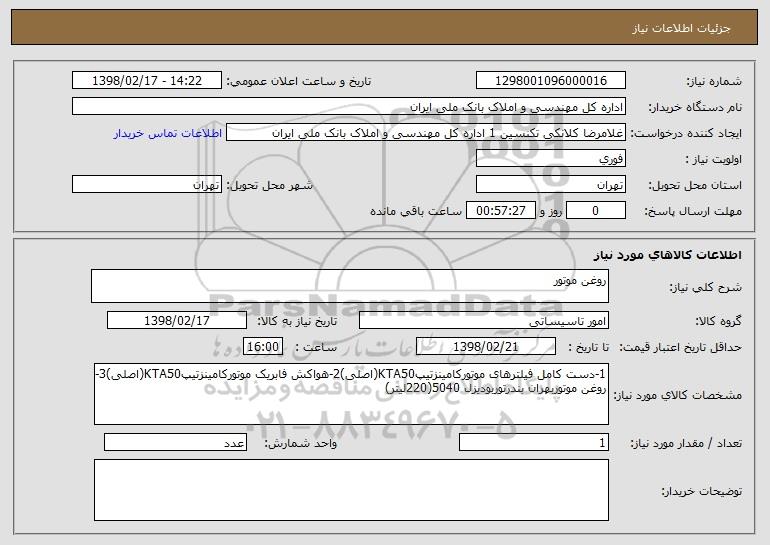Screen dimensions: 770x545
Task: Select the نام دستگاه خریدار field
Action: [x=349, y=106]
